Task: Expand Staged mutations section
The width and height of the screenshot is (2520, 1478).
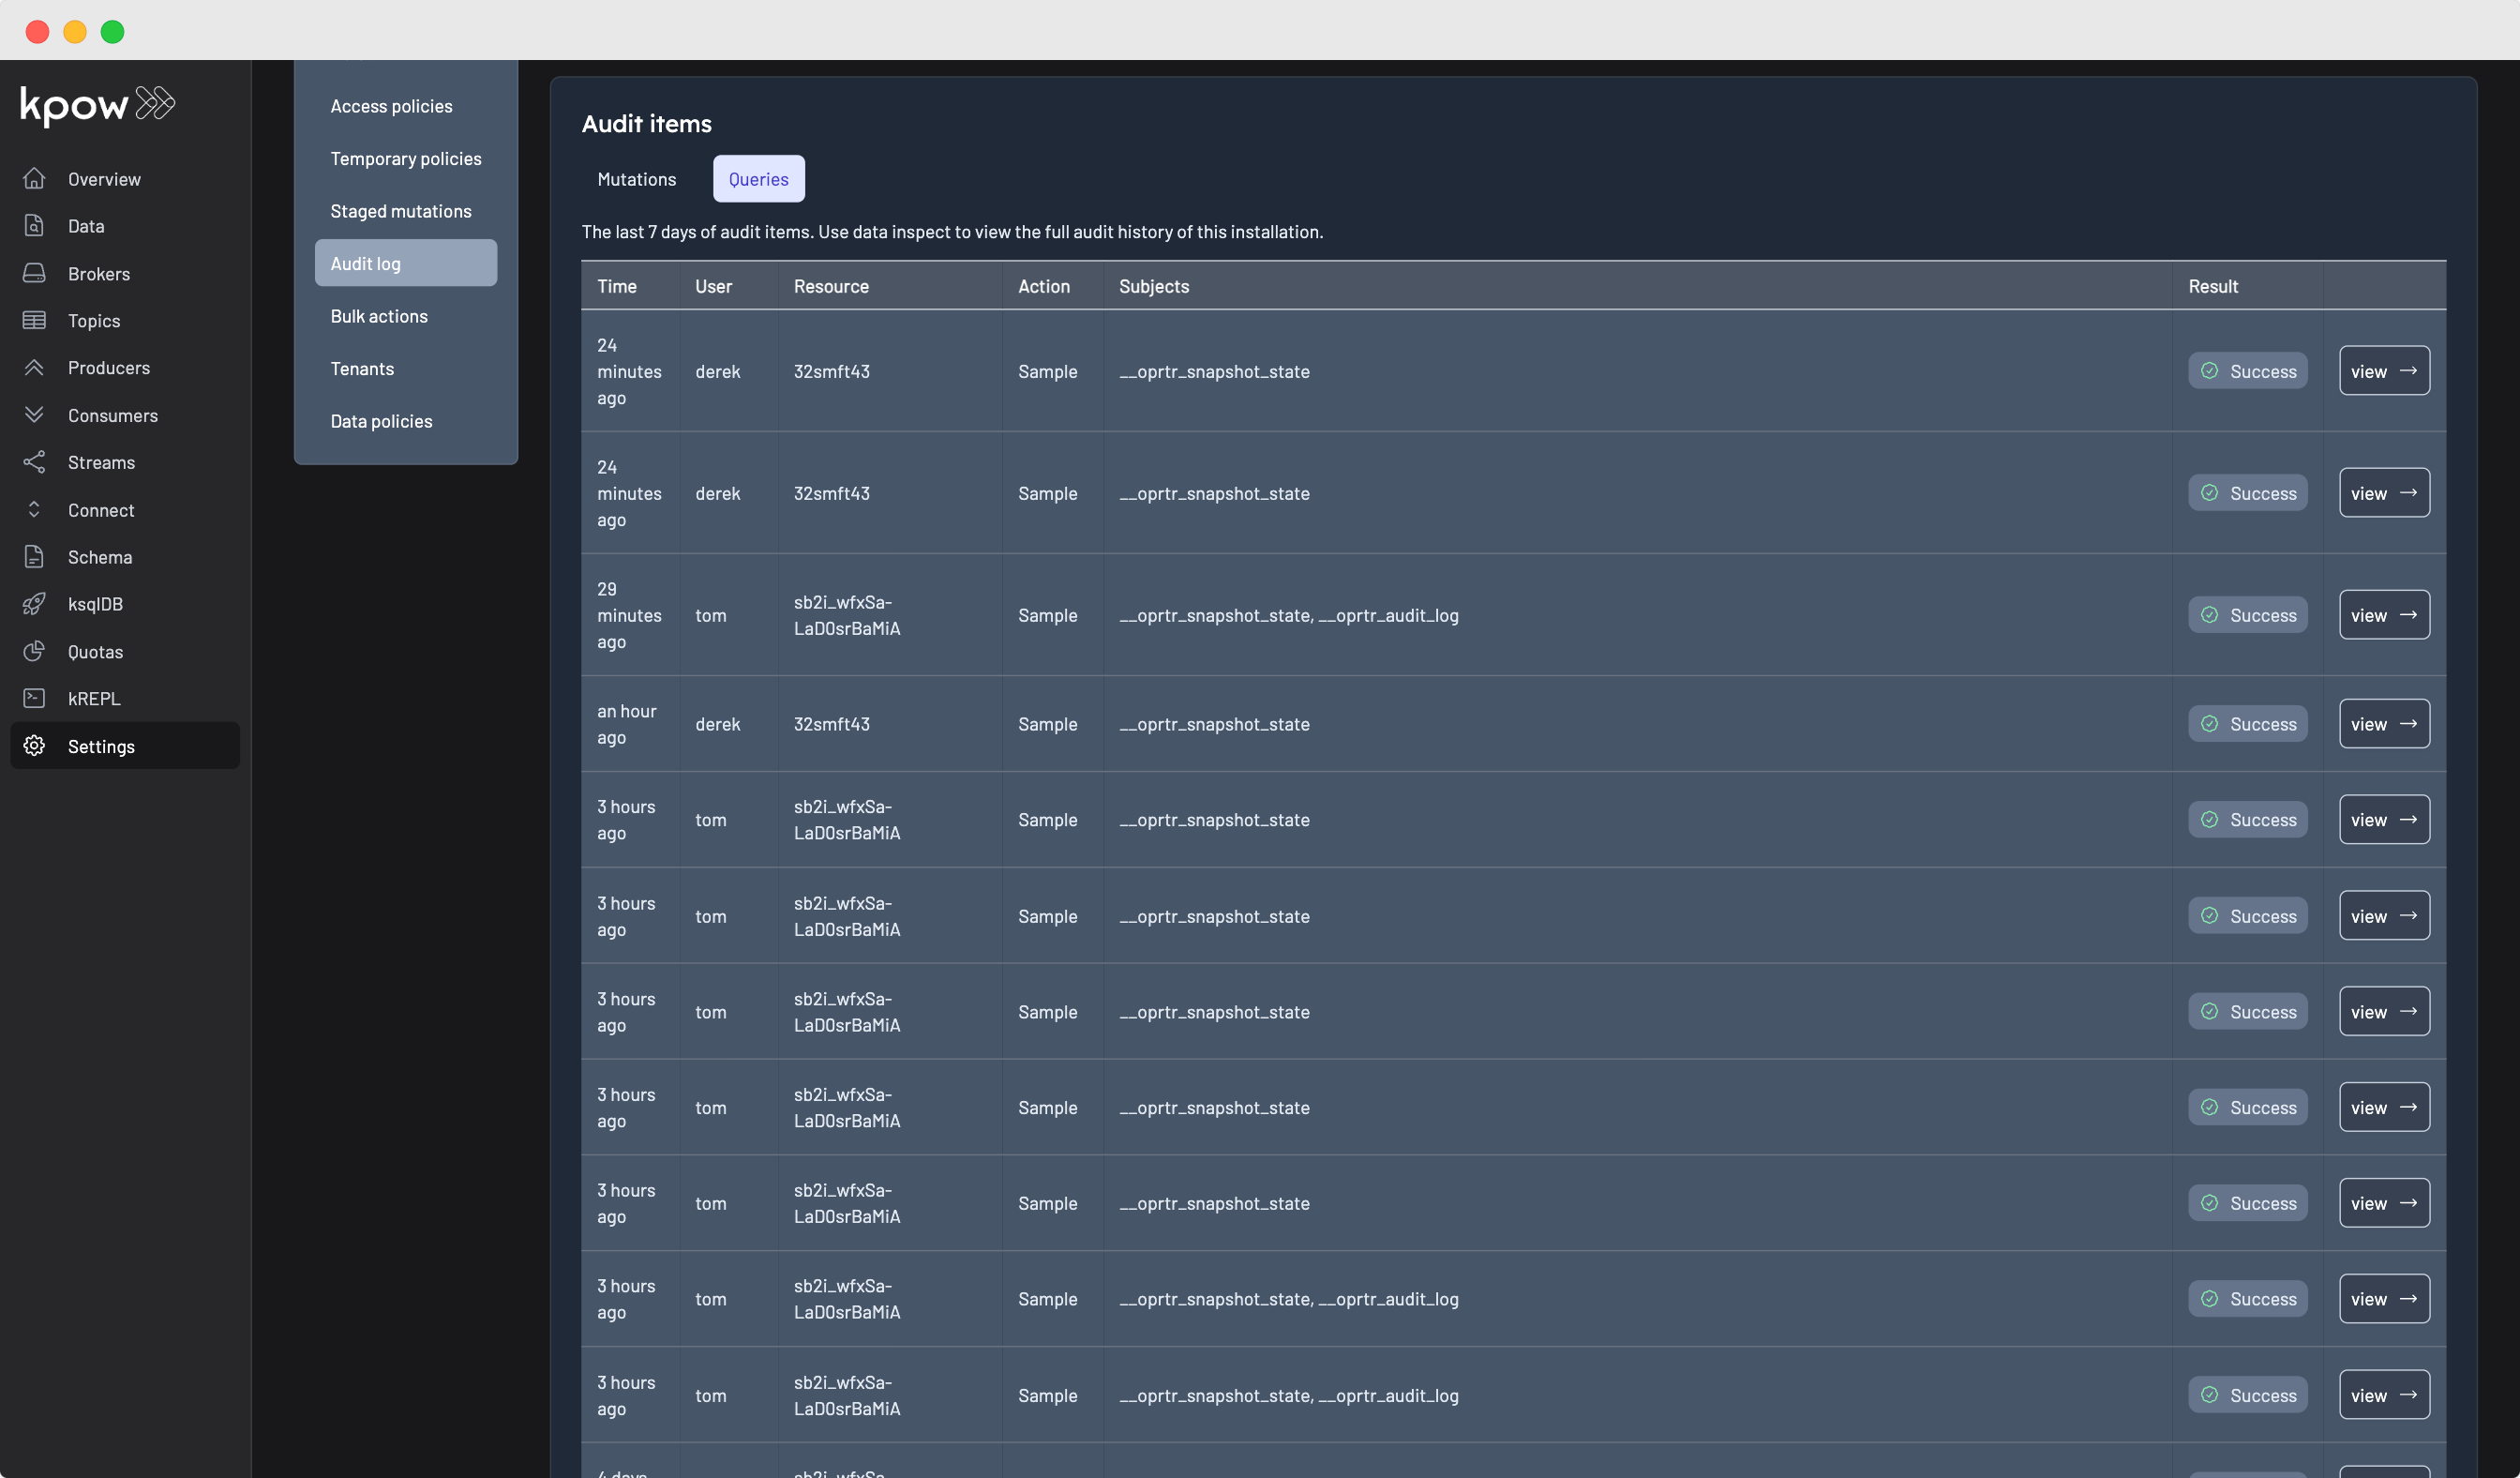Action: 401,211
